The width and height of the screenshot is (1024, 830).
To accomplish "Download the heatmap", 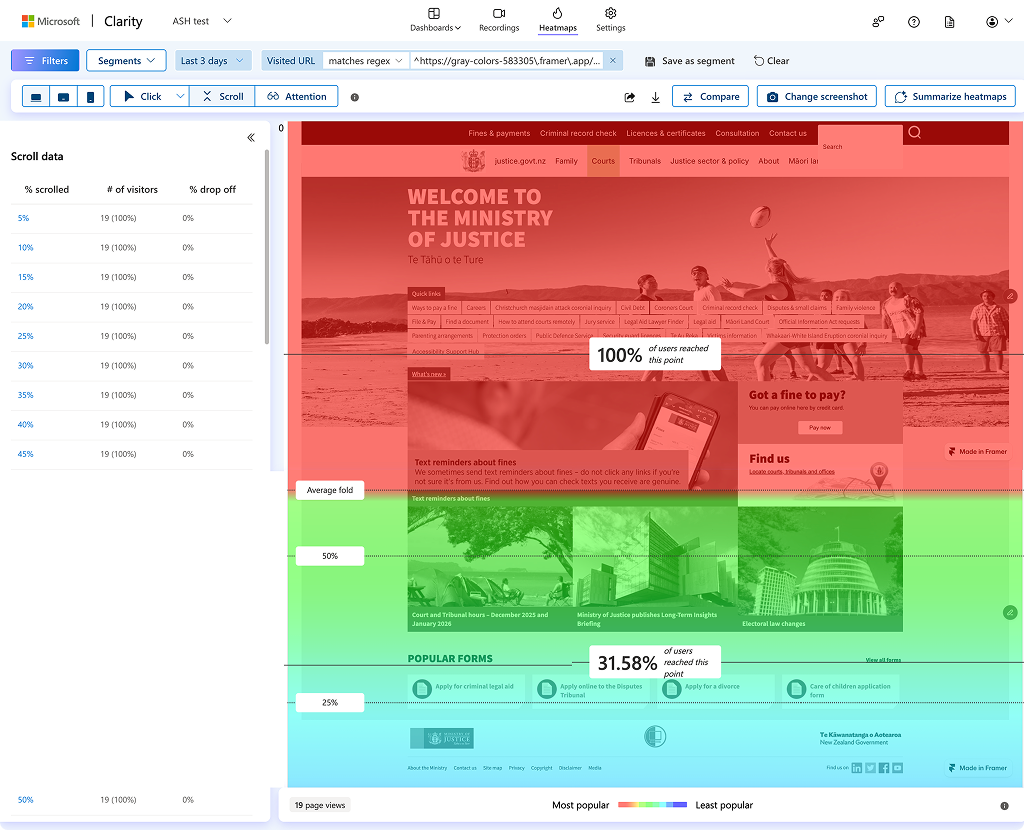I will pos(656,97).
